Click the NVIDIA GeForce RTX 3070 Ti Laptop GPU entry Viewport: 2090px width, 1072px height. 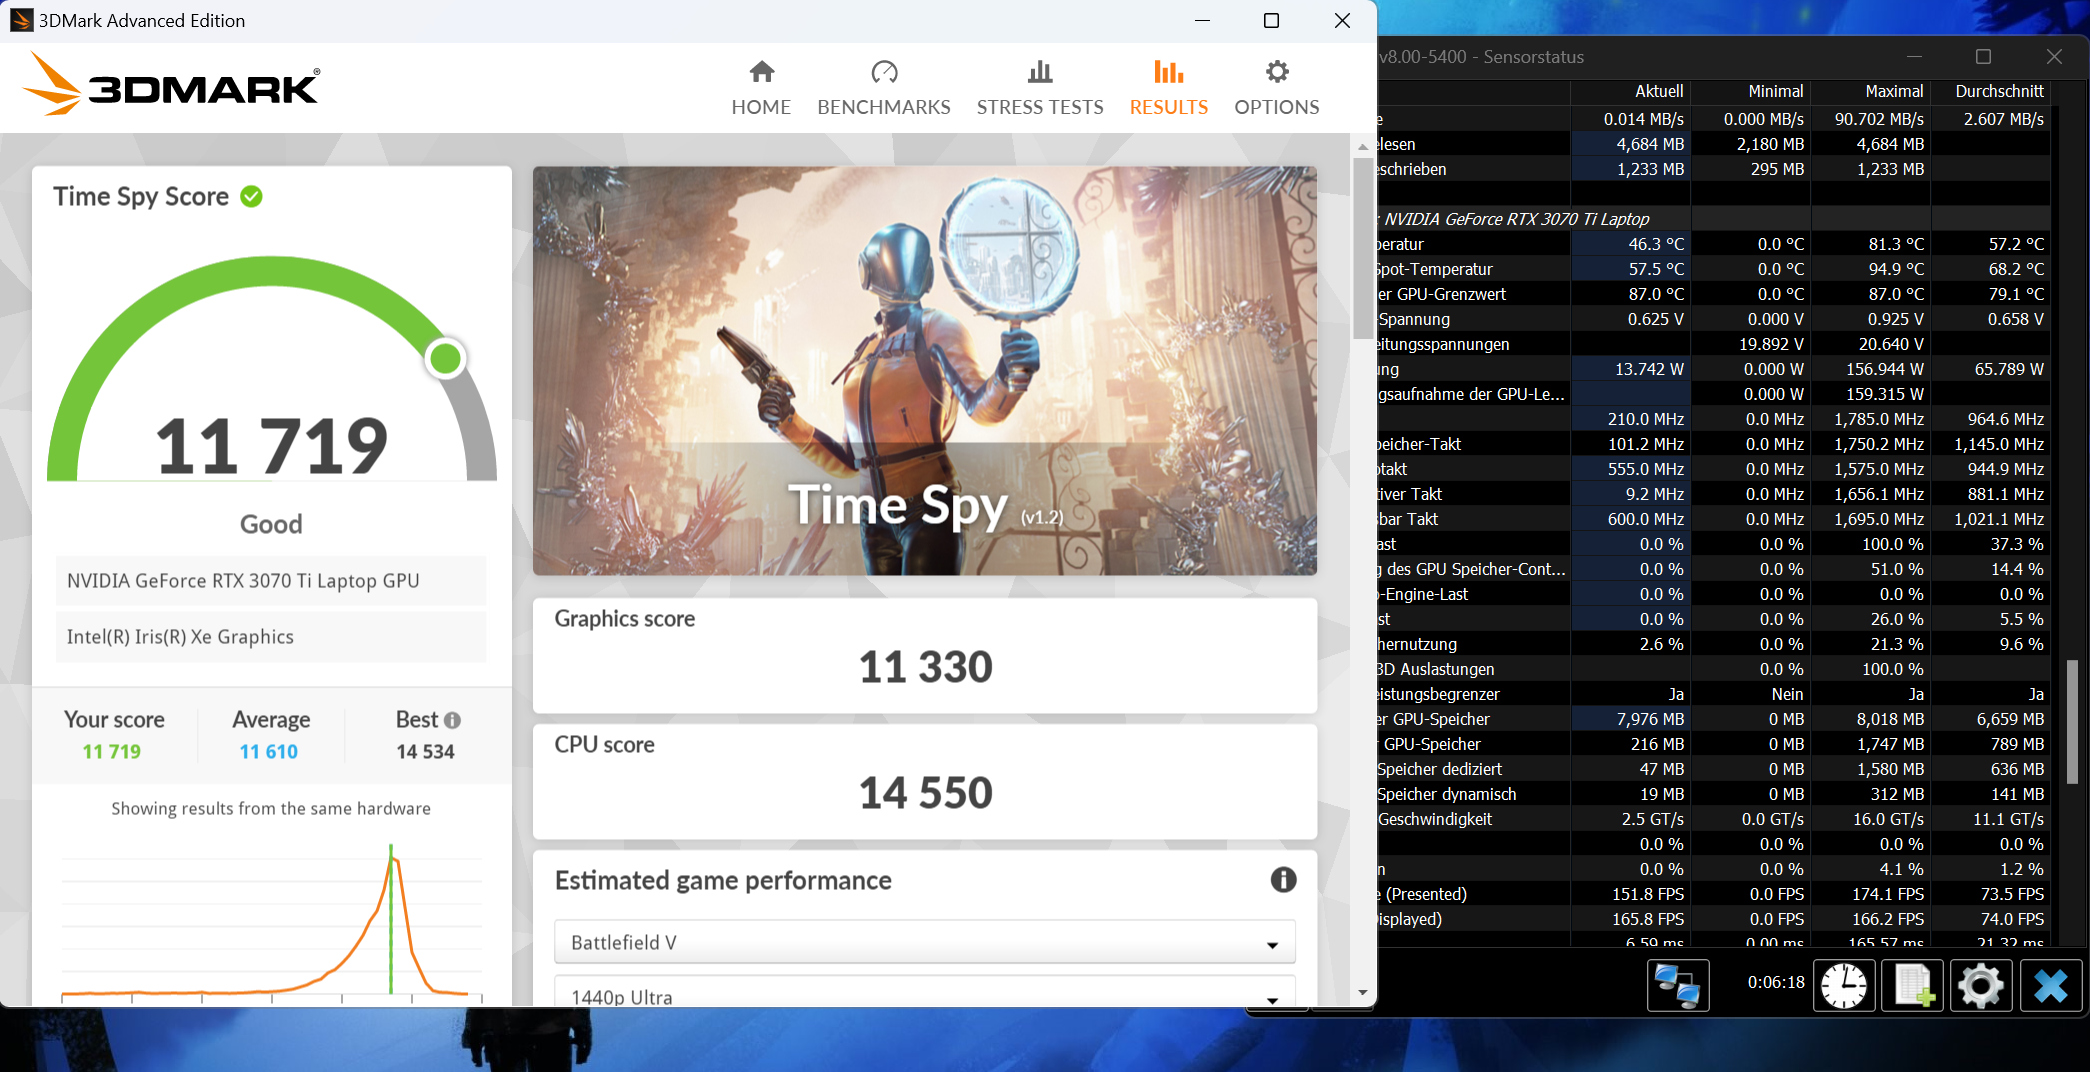271,581
